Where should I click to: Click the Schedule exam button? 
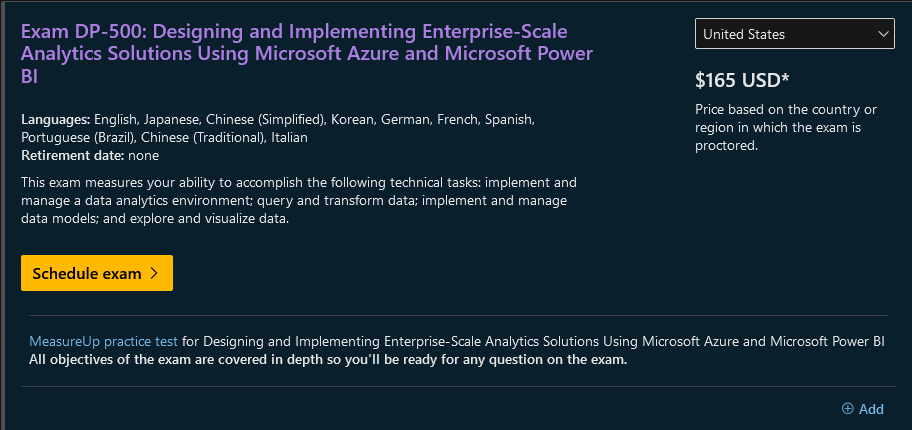[x=97, y=273]
